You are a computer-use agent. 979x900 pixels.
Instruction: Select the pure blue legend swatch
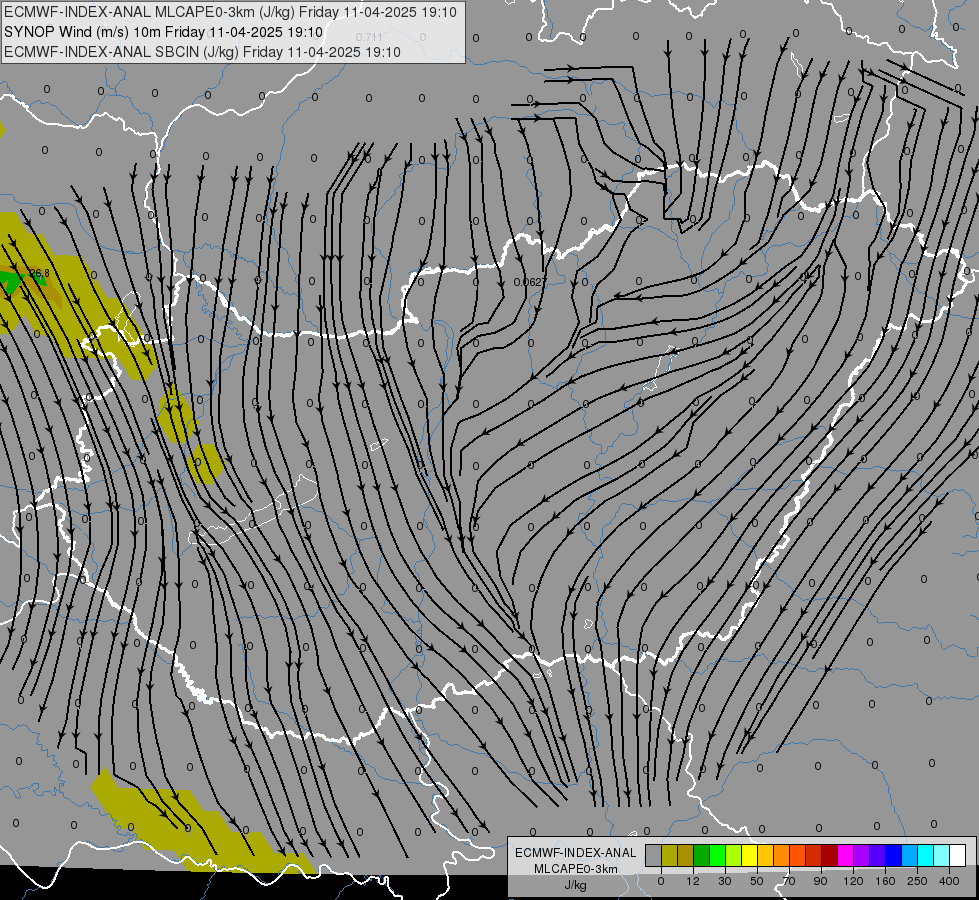894,856
